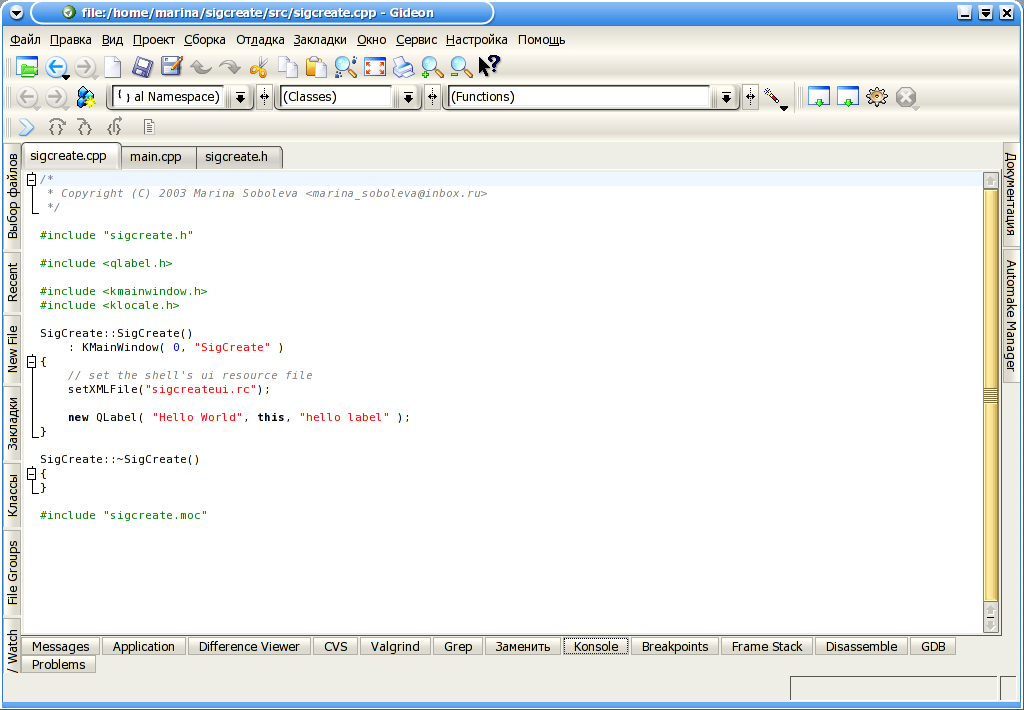Open the class browser diamond icon

coord(84,97)
